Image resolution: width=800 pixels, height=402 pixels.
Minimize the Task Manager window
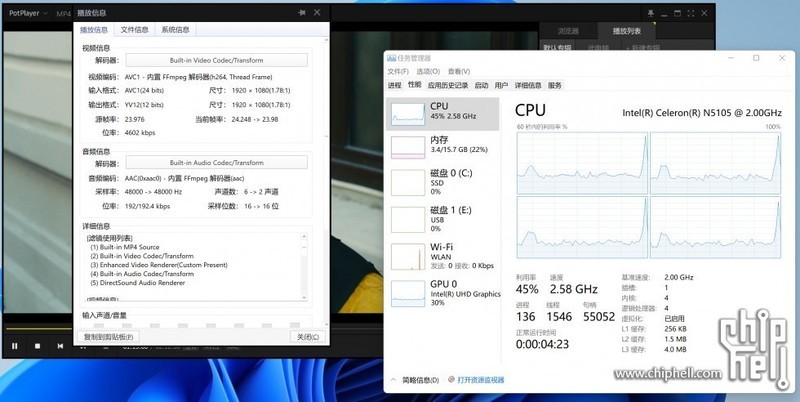pos(731,58)
